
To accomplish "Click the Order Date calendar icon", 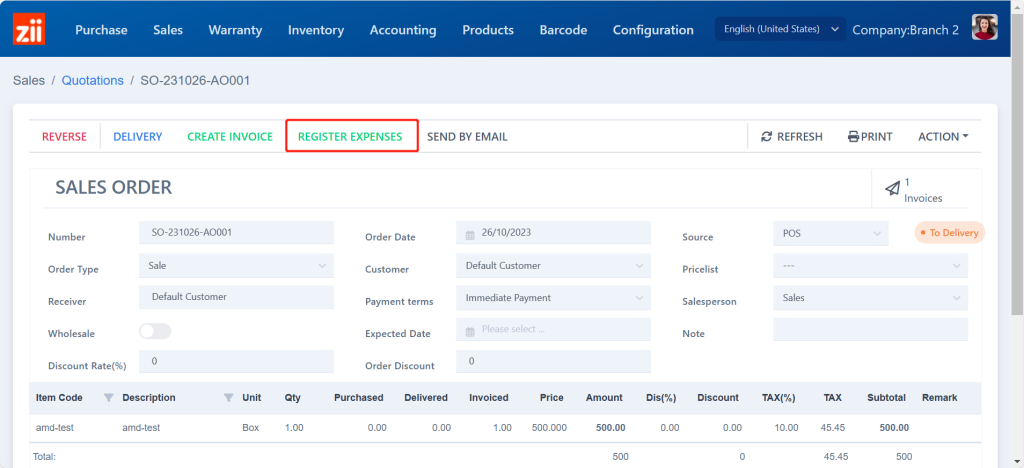I will click(x=470, y=234).
